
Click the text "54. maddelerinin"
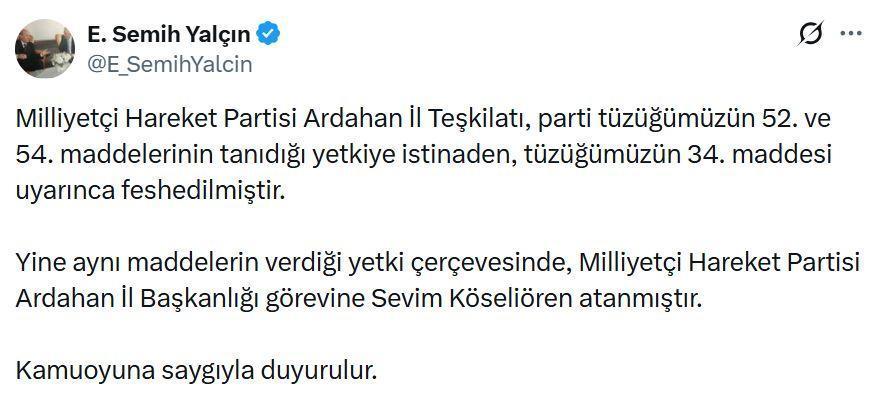[x=91, y=155]
